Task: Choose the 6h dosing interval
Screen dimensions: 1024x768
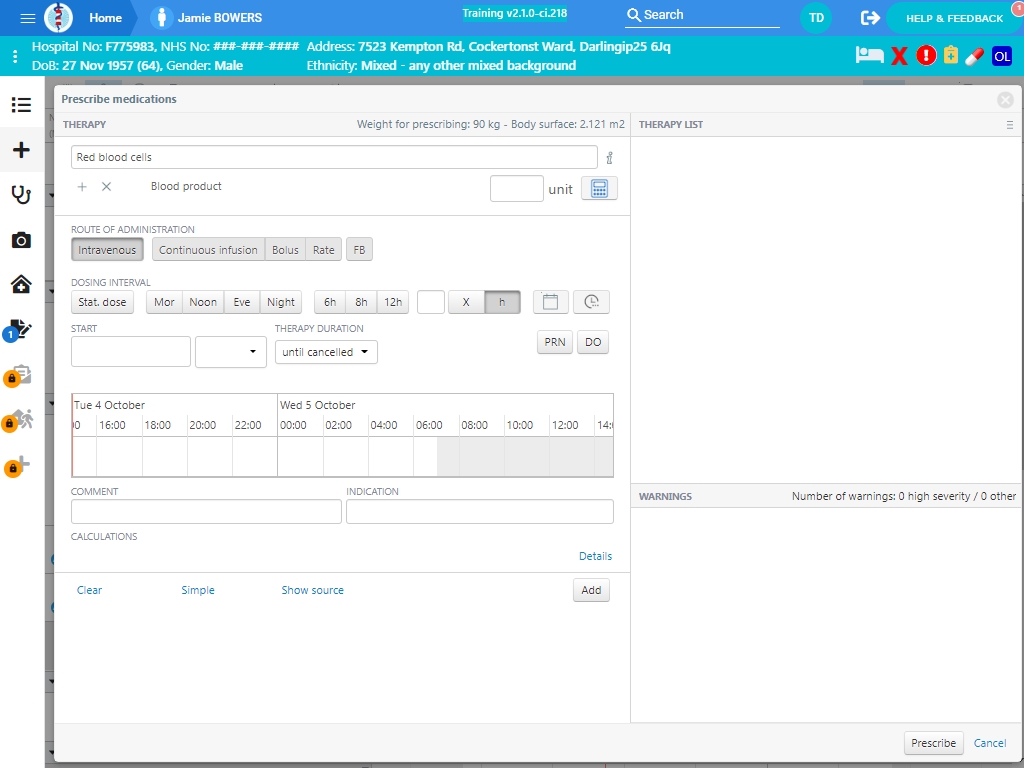Action: 330,302
